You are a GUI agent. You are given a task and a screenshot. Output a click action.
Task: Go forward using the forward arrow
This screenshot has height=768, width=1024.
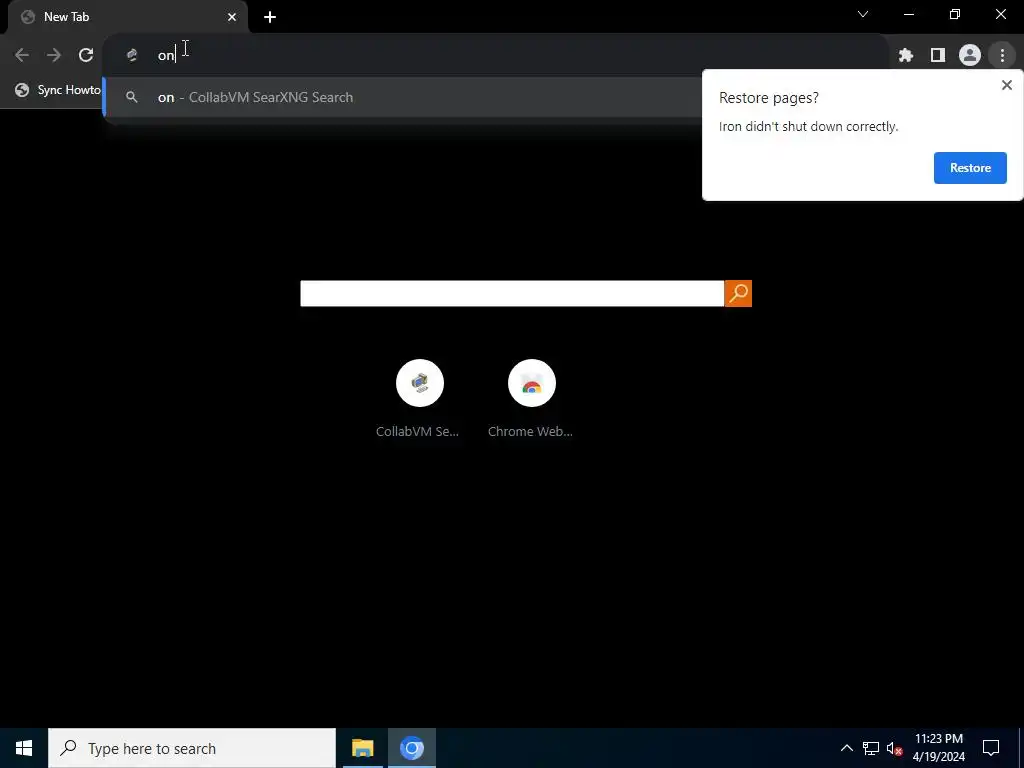click(54, 56)
